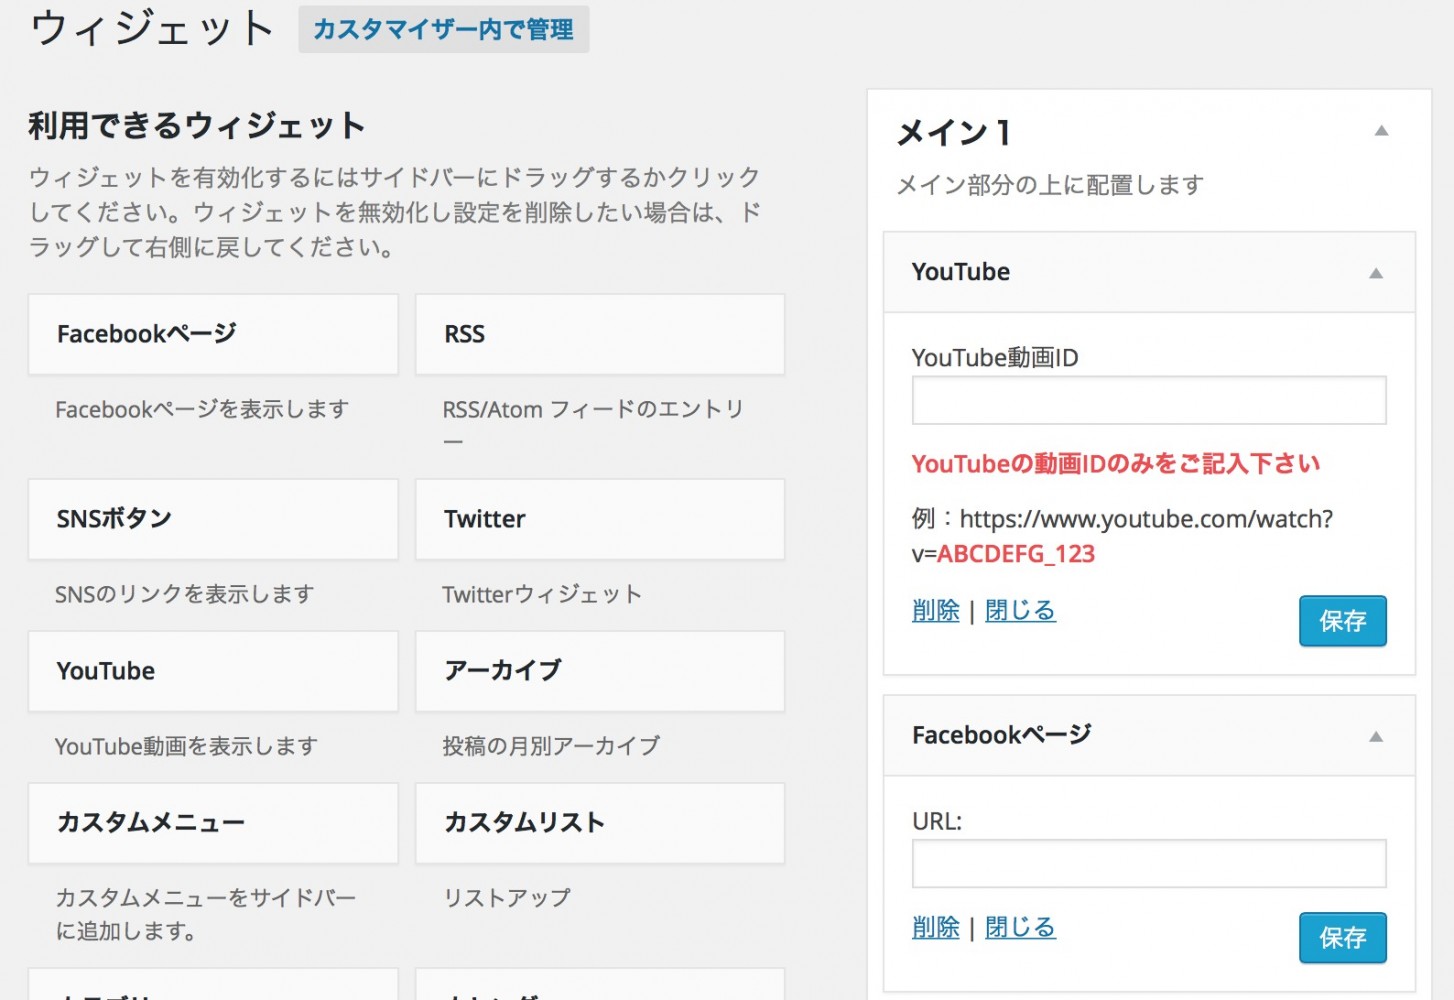
Task: Select the Twitter available widget
Action: [600, 519]
